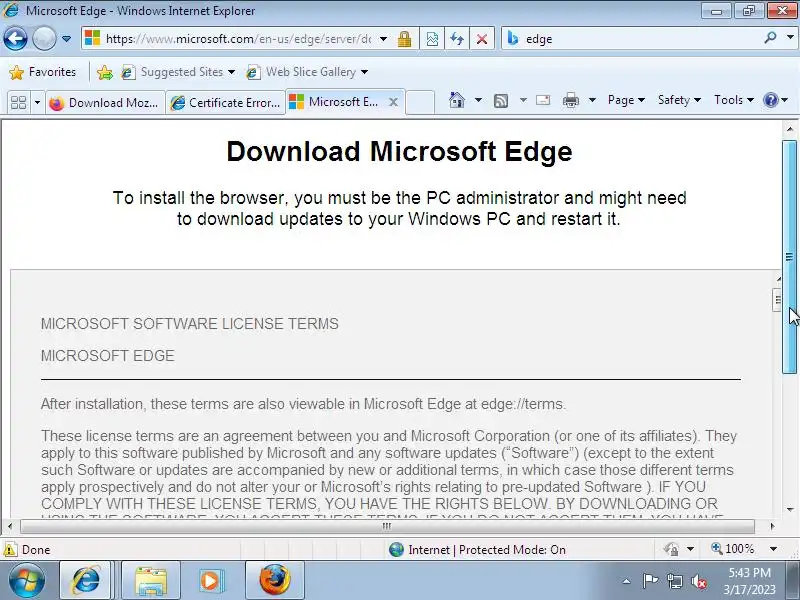Refresh the page with the Refresh icon

[457, 39]
